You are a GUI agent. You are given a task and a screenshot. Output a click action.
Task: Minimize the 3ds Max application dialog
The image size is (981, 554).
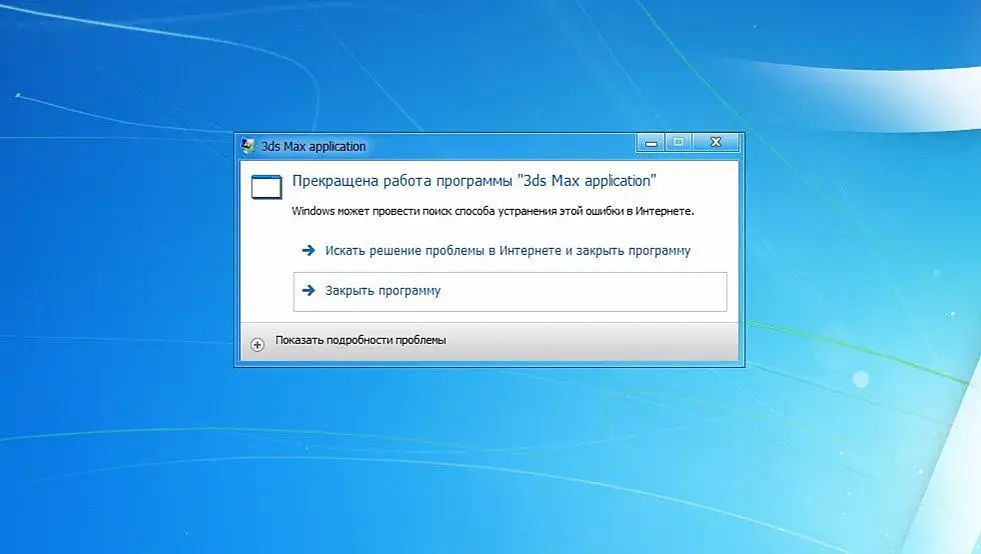(651, 143)
